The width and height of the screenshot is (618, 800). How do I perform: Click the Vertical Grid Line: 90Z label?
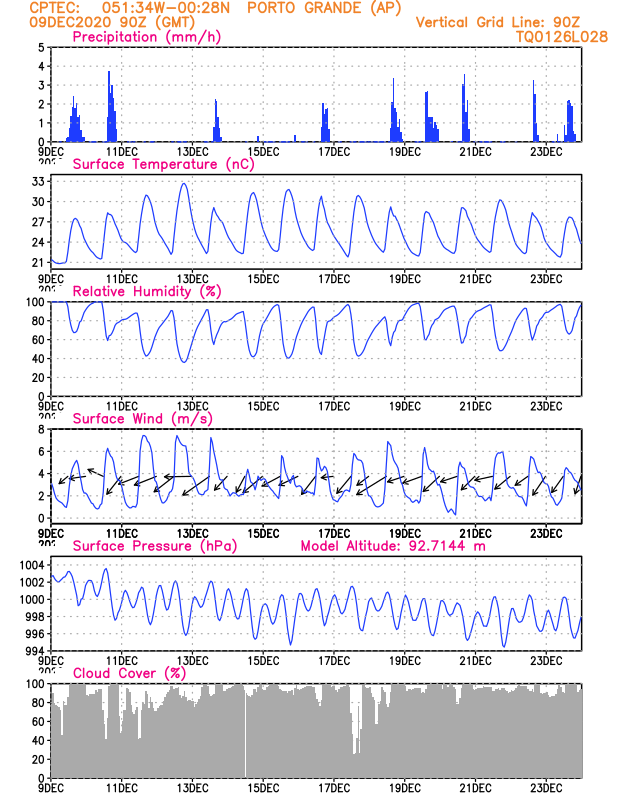tap(498, 22)
